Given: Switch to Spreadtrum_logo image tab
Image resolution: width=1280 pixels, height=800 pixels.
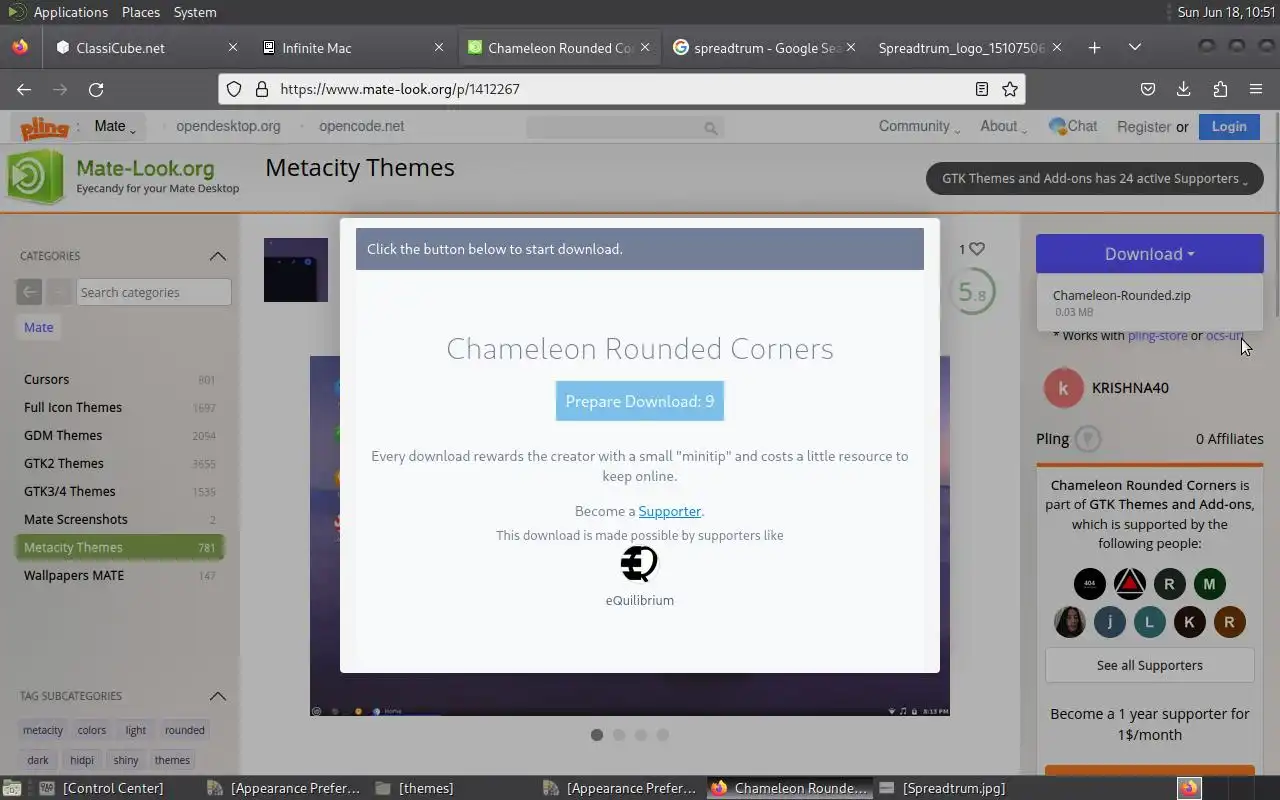Looking at the screenshot, I should tap(970, 47).
